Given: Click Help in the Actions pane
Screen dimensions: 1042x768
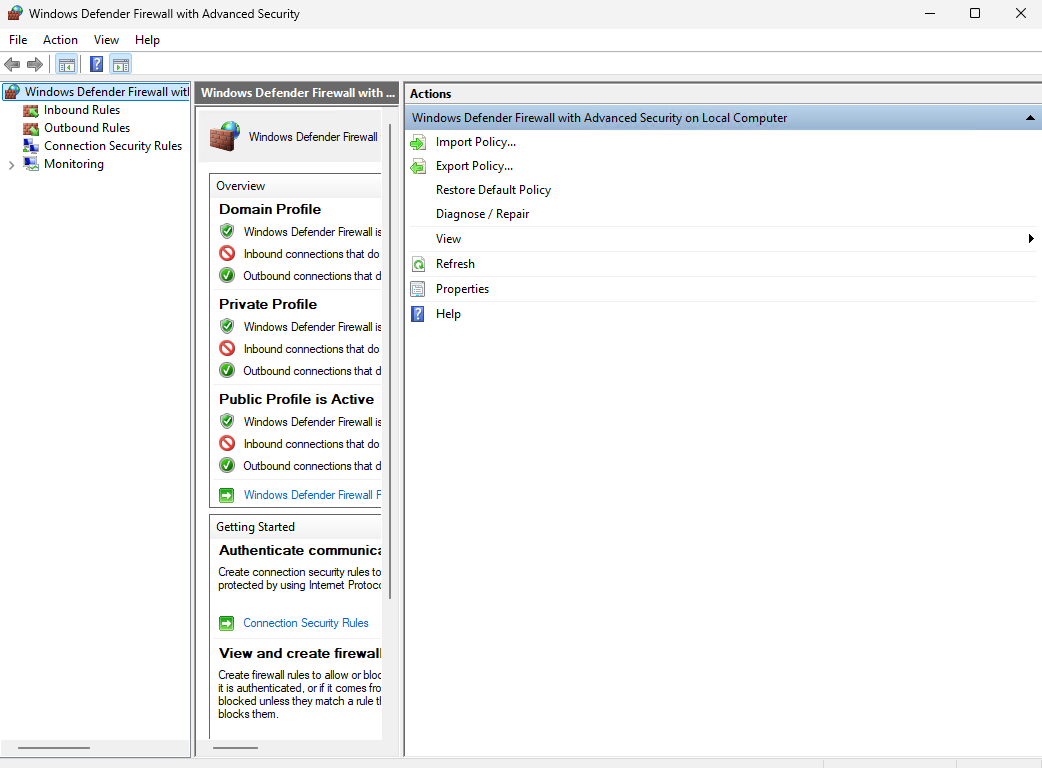Looking at the screenshot, I should tap(448, 314).
